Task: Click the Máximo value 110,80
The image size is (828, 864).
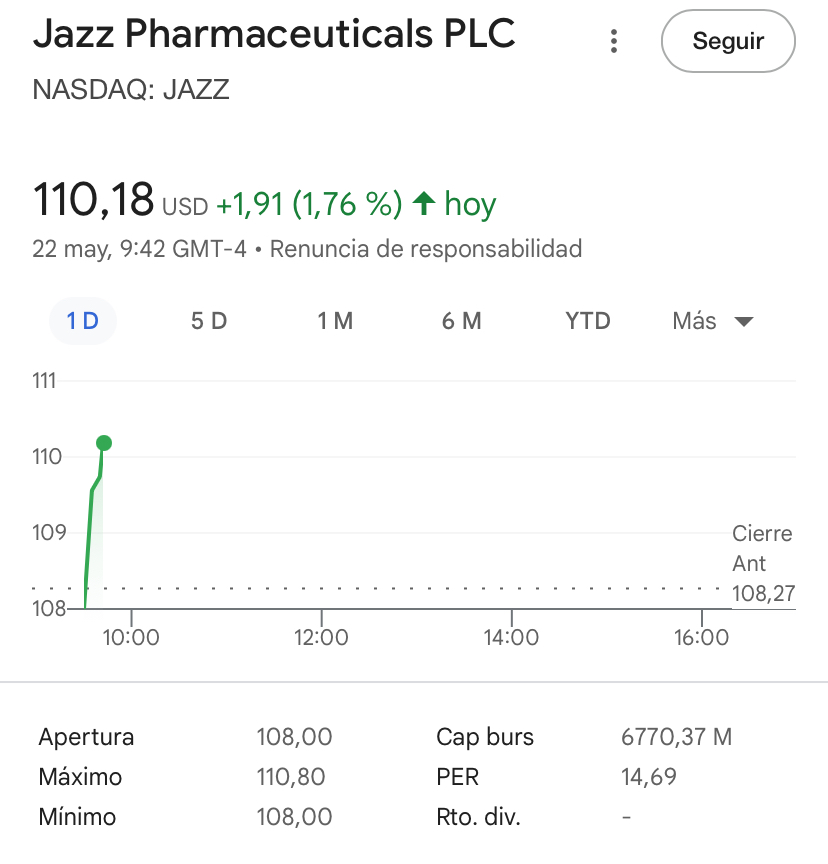Action: [291, 777]
